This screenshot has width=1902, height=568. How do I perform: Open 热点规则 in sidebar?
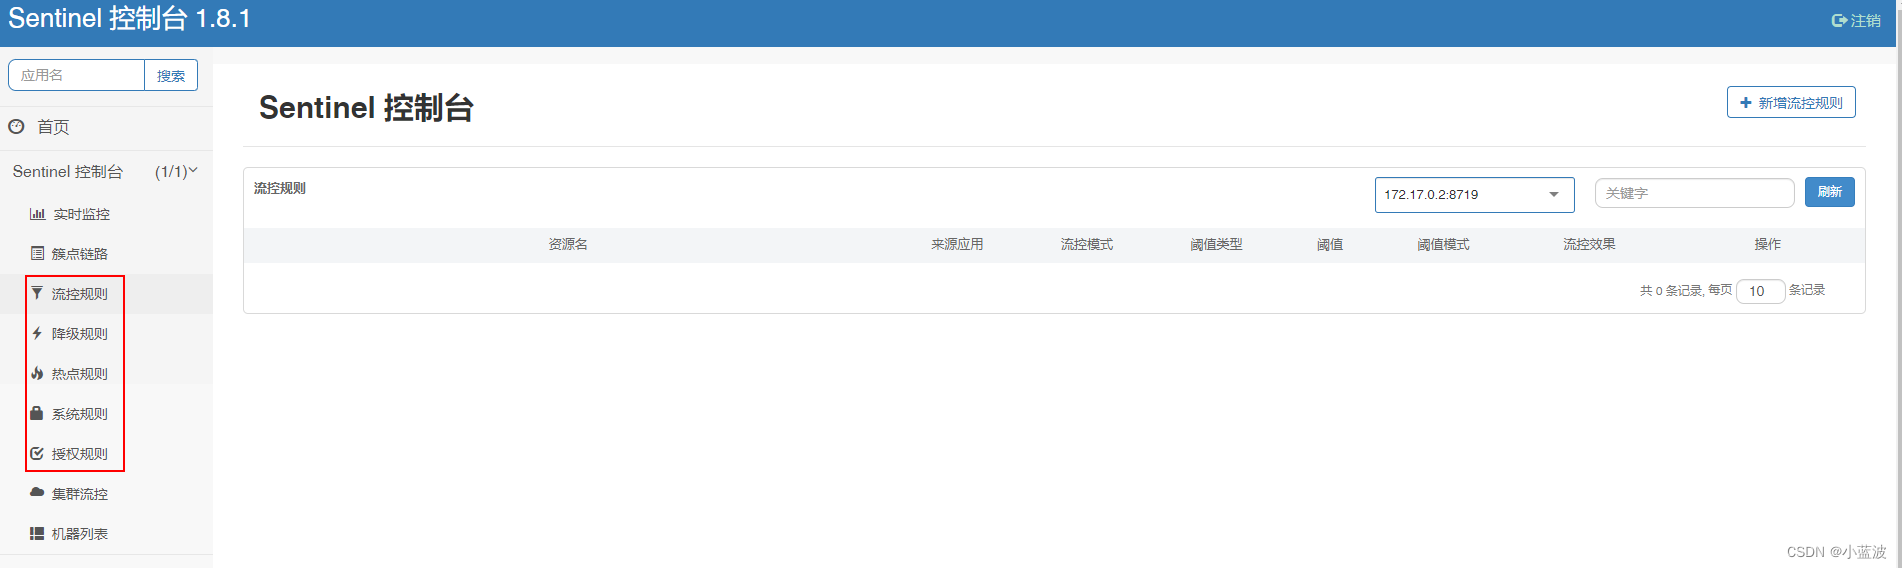click(106, 374)
